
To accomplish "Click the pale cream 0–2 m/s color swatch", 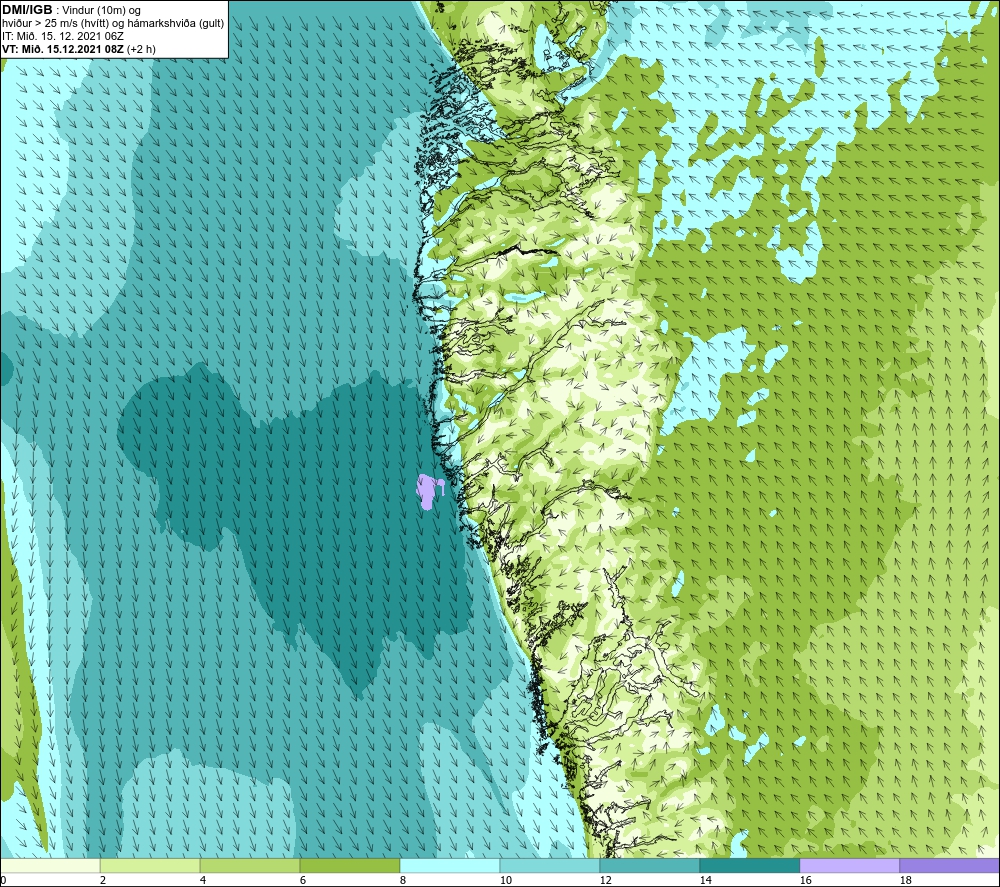I will 50,865.
